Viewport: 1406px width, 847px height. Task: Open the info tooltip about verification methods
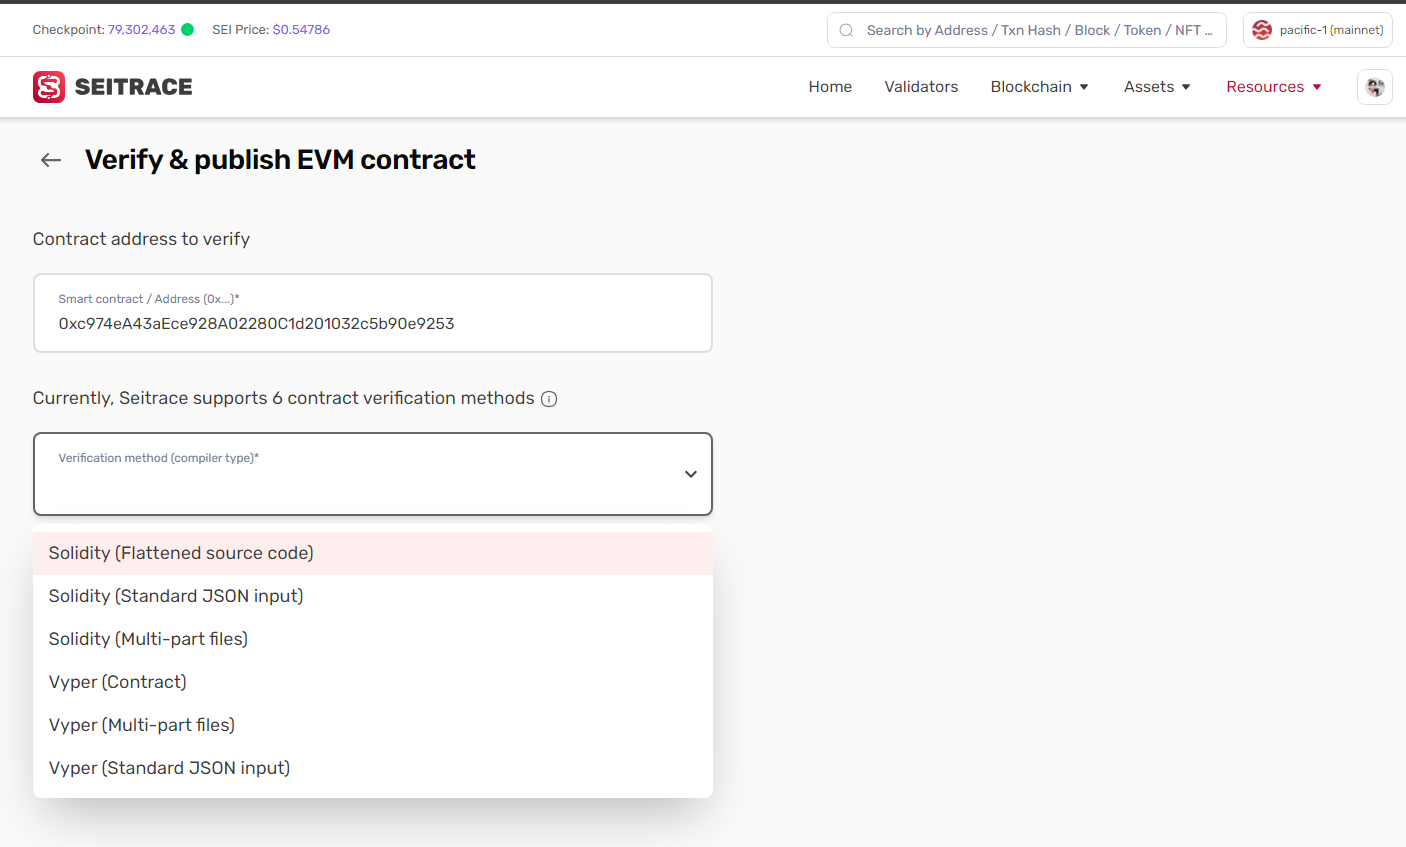(548, 398)
